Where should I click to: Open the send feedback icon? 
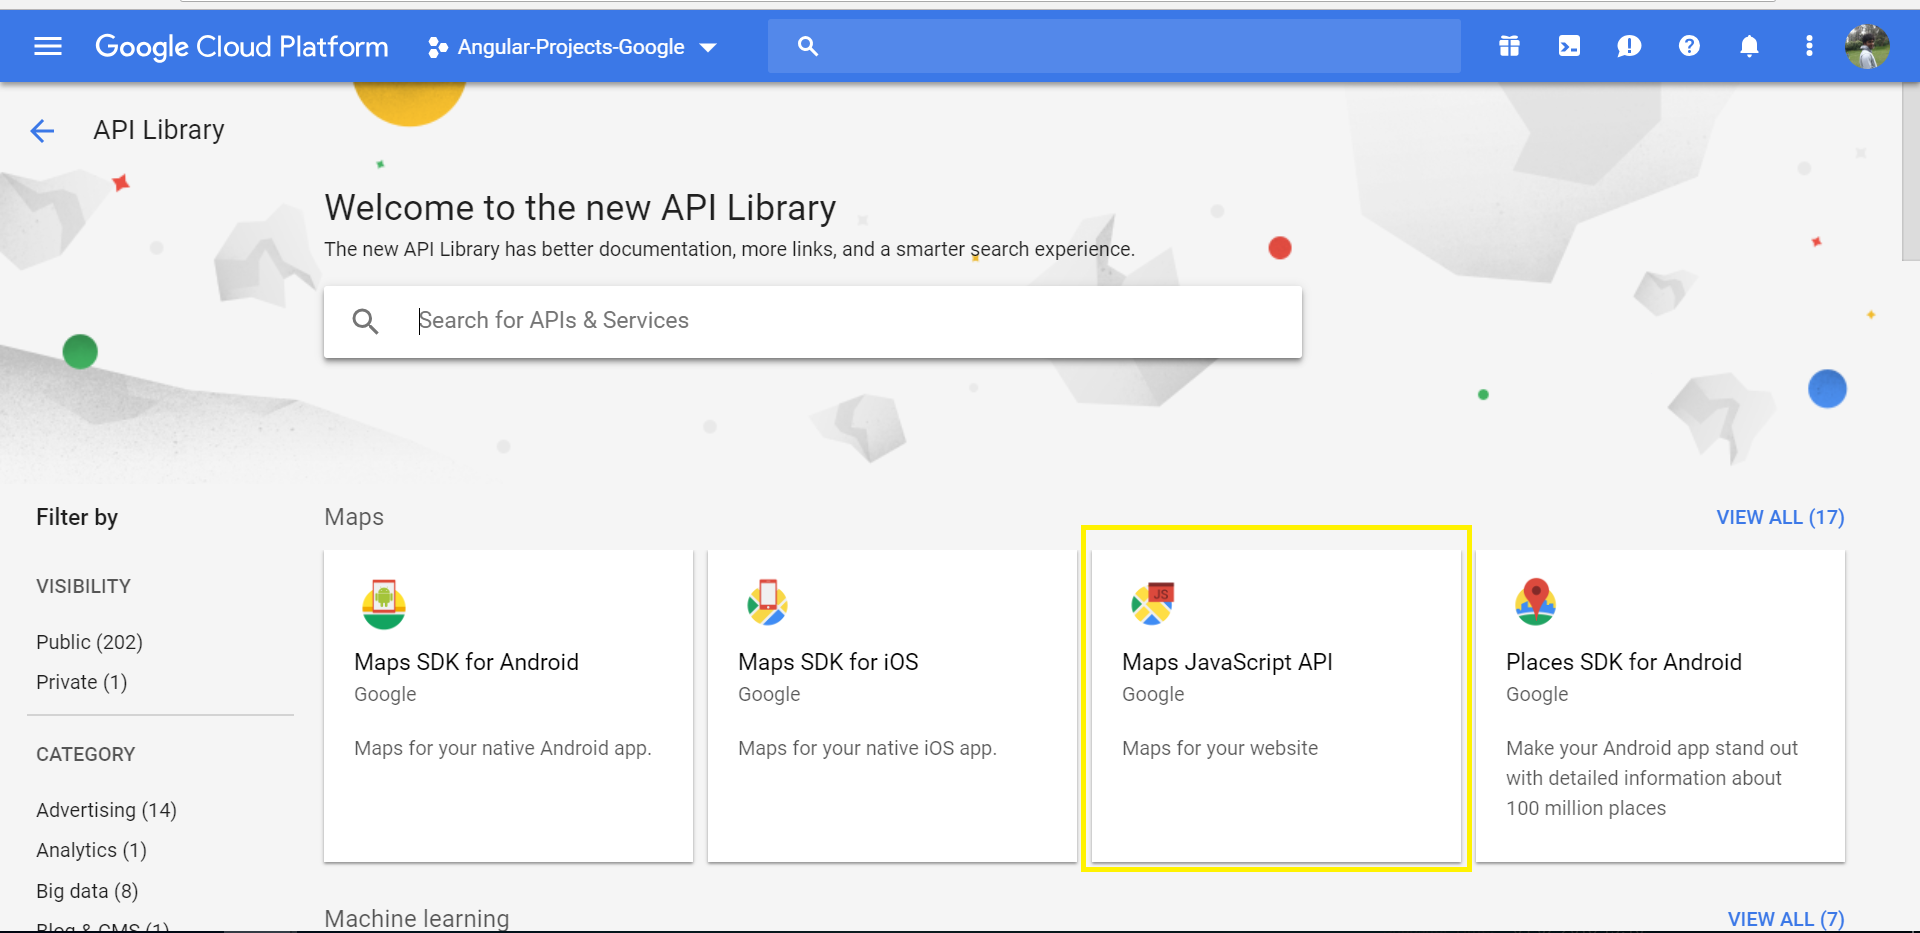coord(1629,46)
